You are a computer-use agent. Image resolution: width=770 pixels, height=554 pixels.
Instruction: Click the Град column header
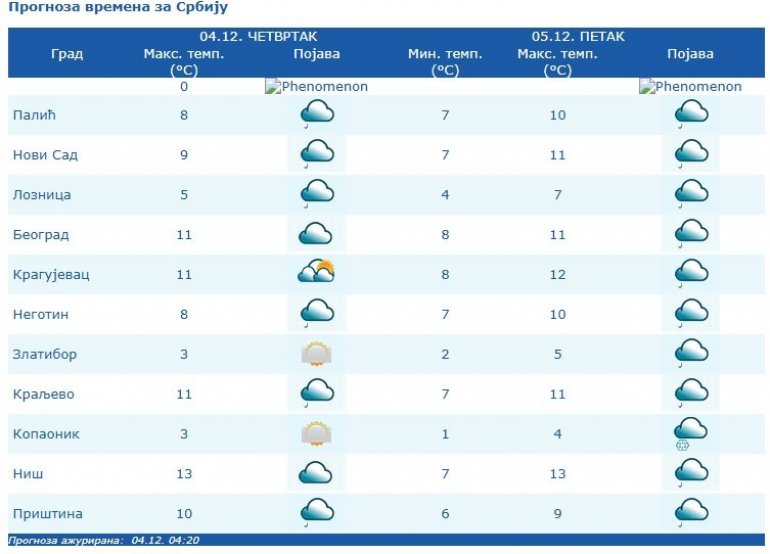point(67,54)
